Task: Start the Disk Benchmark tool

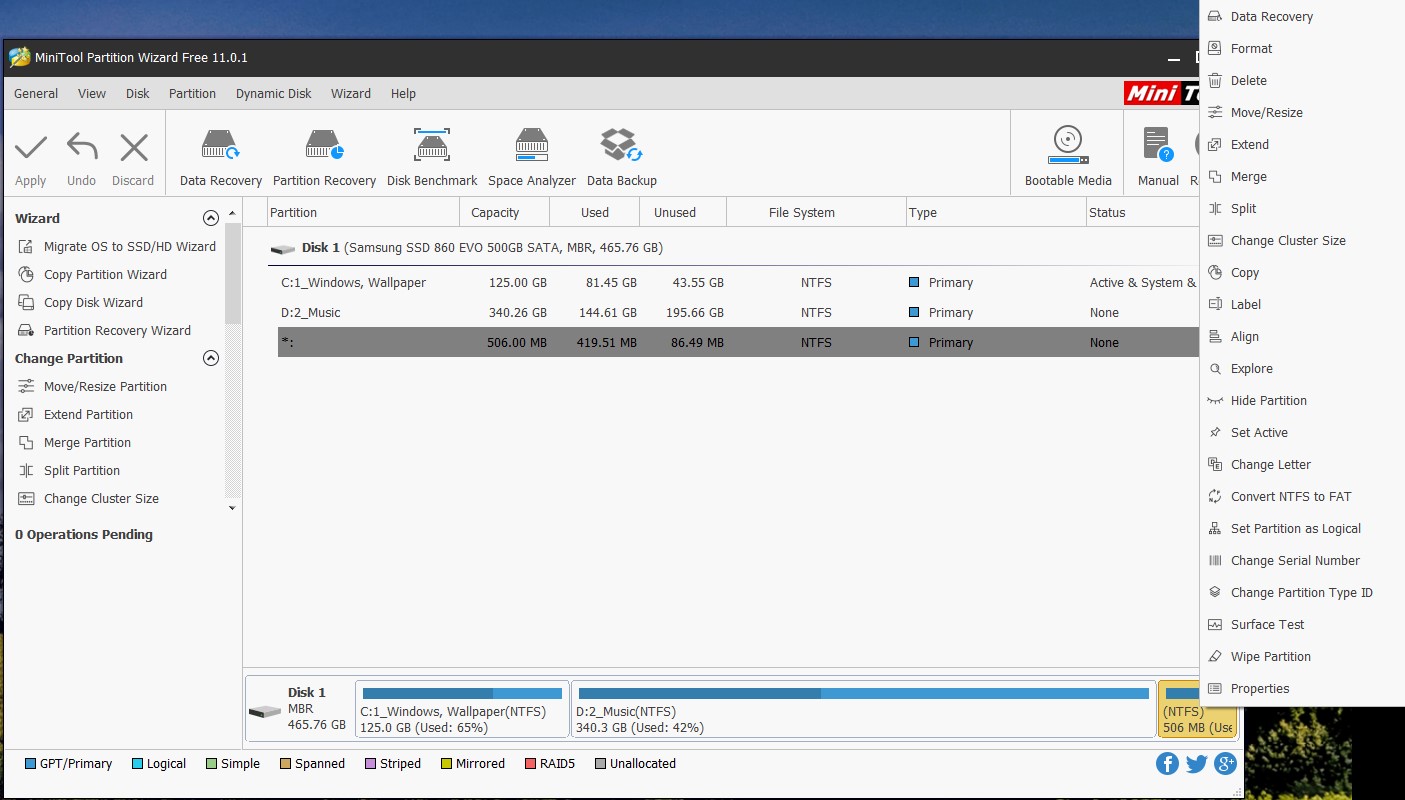Action: 432,157
